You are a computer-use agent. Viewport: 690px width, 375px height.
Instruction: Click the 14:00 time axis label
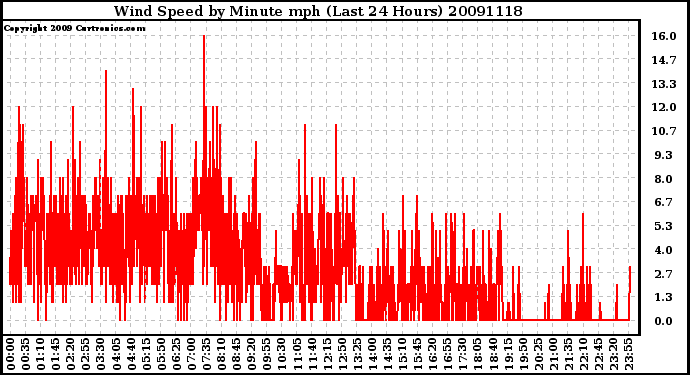click(x=372, y=354)
